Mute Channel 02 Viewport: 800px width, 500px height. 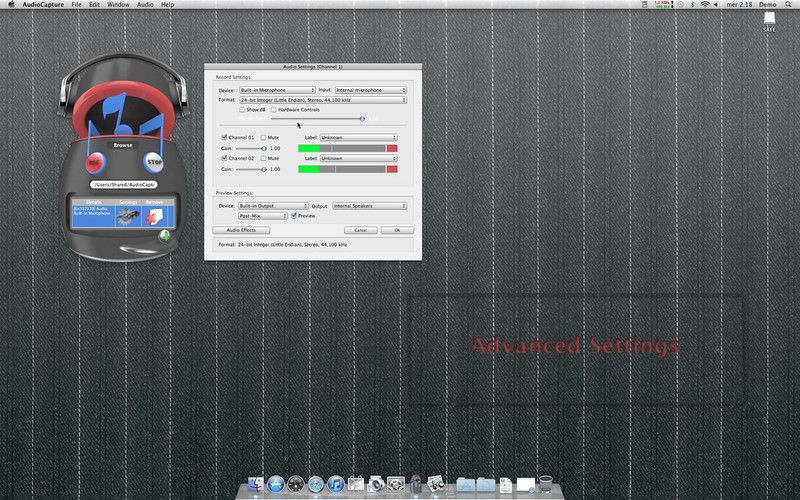263,159
